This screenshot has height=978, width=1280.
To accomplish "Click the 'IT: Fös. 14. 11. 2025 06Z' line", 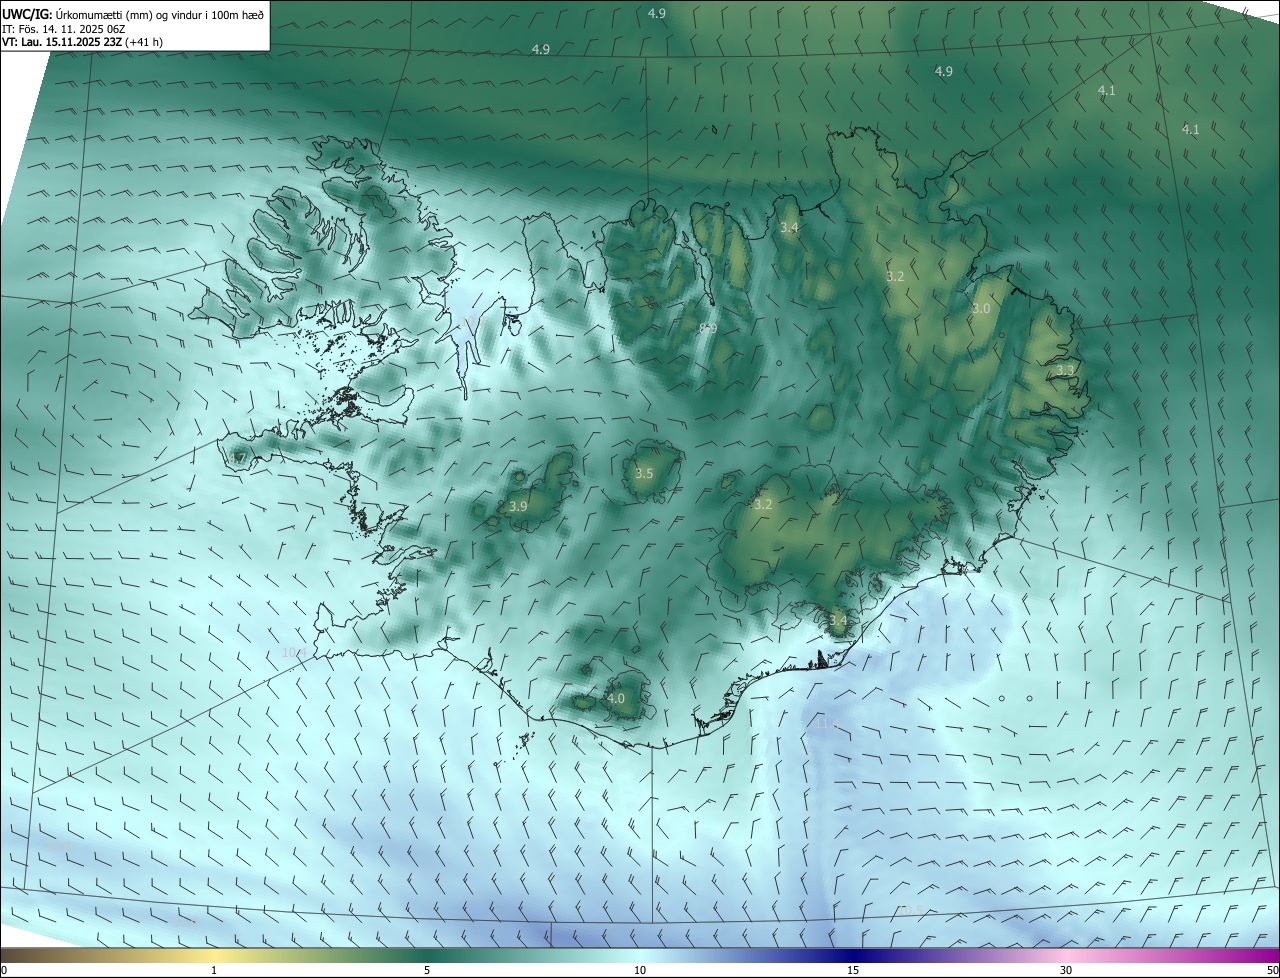I will [x=64, y=28].
